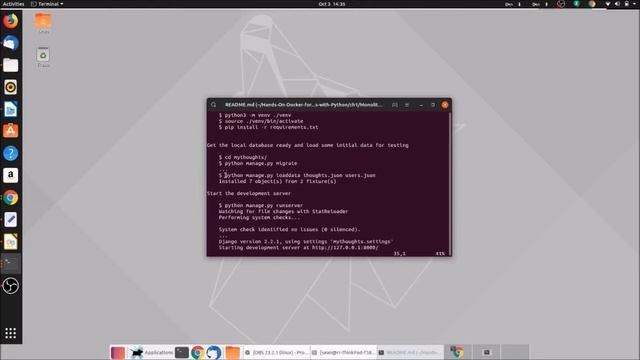Open the clock showing Oct 3
This screenshot has height=360, width=640.
(331, 4)
